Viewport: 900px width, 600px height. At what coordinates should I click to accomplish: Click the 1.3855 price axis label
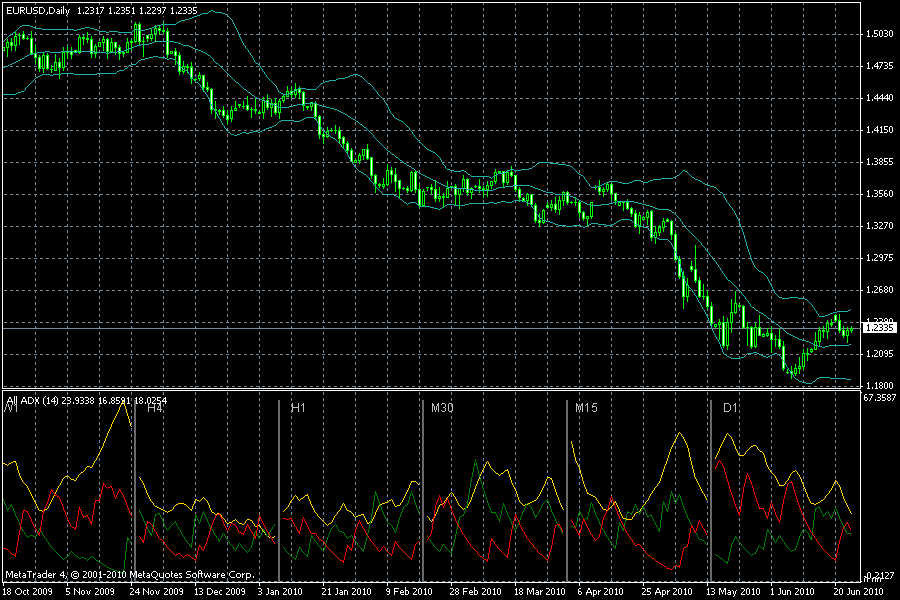click(x=880, y=162)
